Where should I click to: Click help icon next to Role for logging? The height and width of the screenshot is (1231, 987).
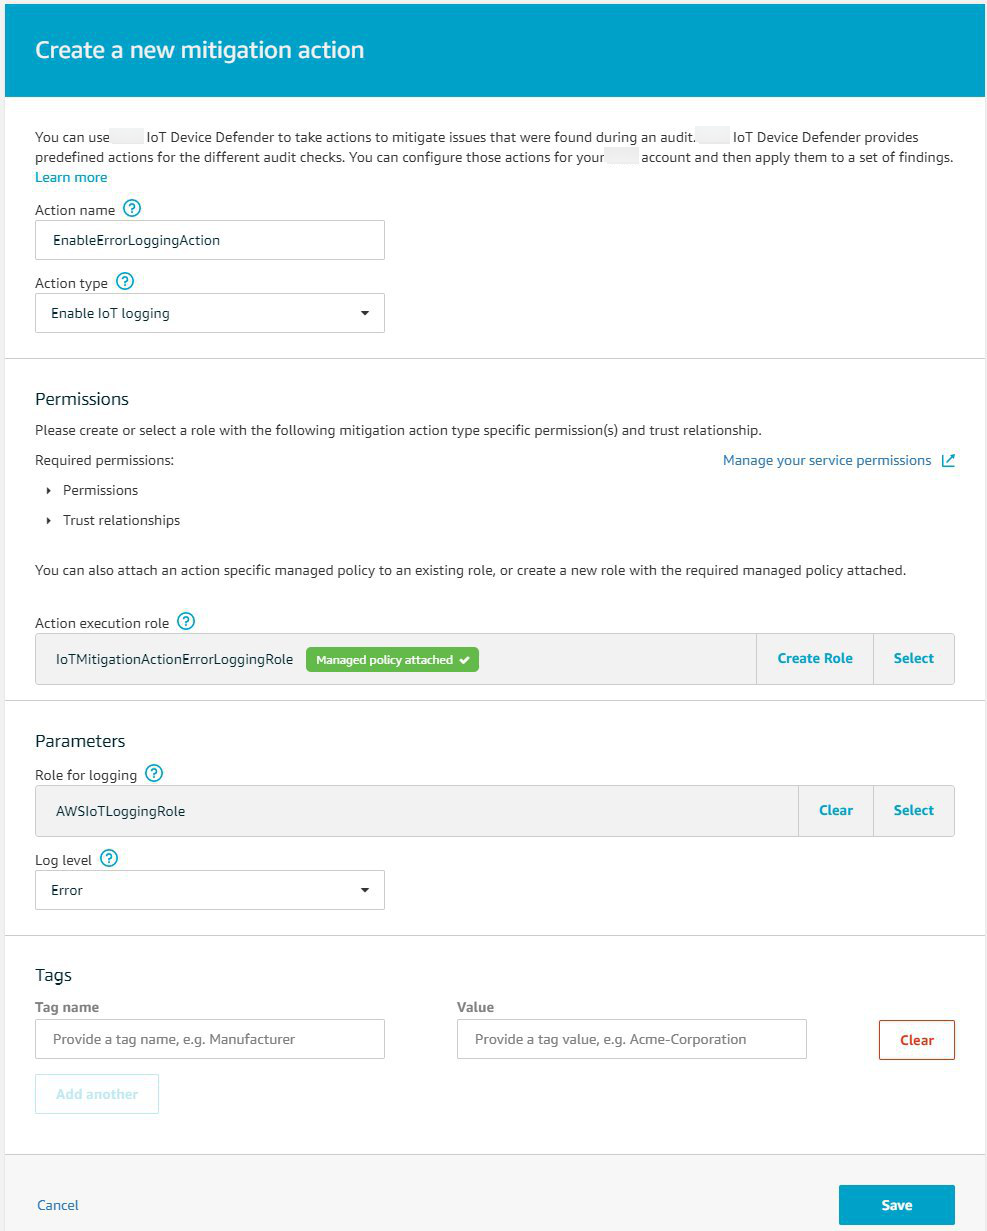pos(154,773)
